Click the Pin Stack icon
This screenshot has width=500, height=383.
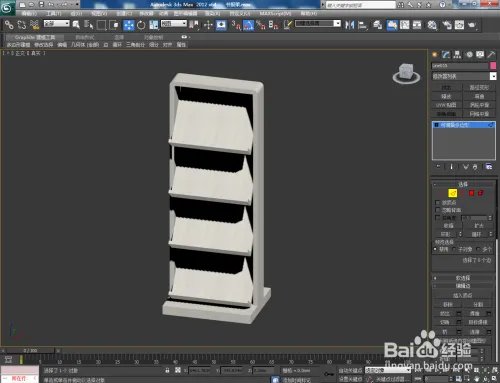click(438, 166)
